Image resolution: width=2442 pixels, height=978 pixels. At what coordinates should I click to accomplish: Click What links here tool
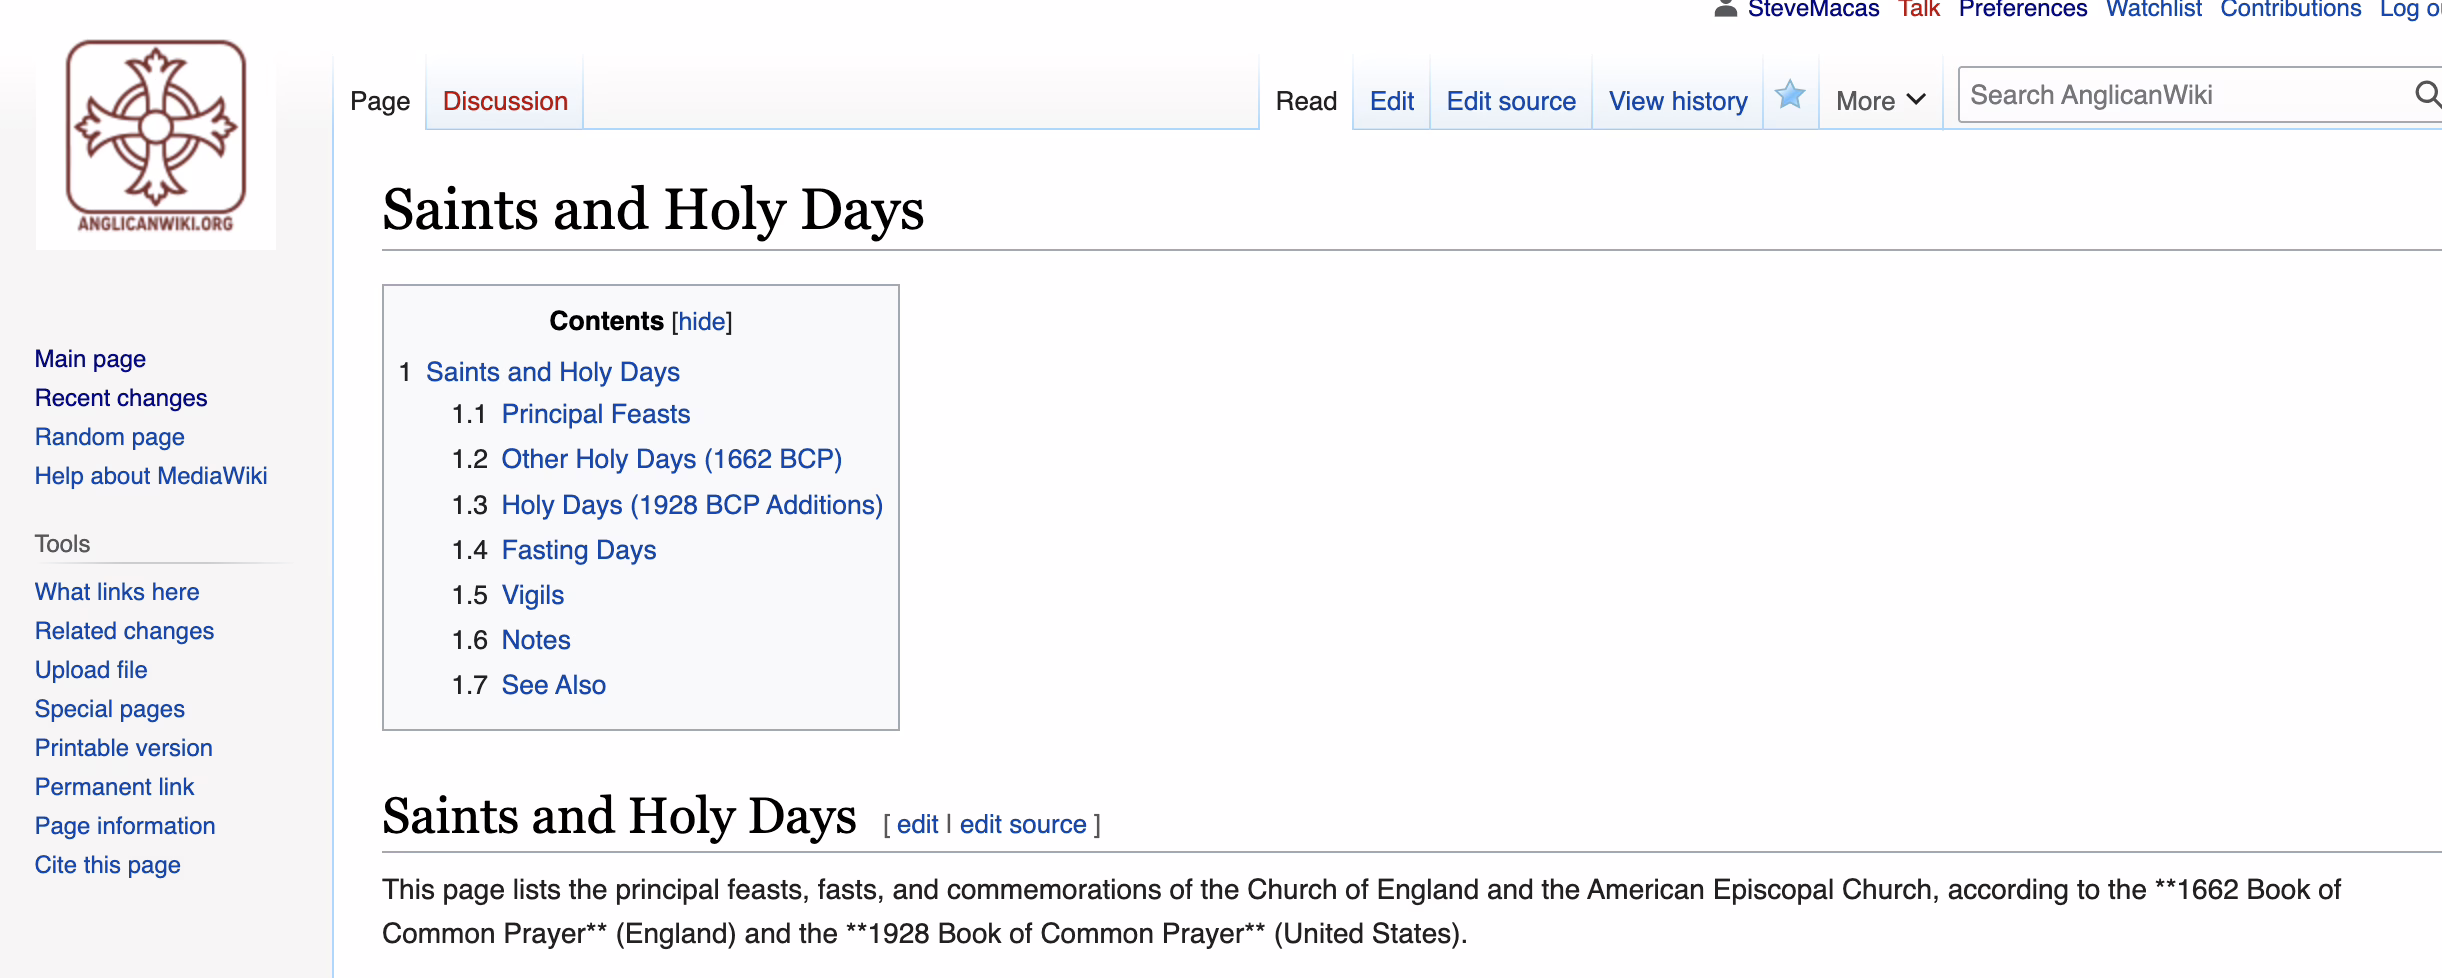117,592
